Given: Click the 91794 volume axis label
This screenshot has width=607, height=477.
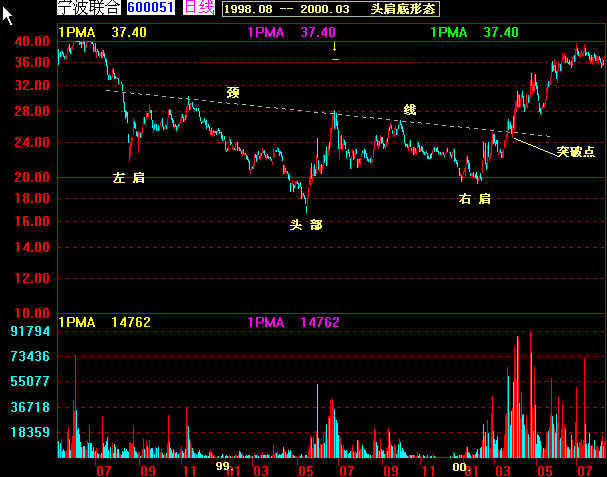Looking at the screenshot, I should tap(30, 331).
